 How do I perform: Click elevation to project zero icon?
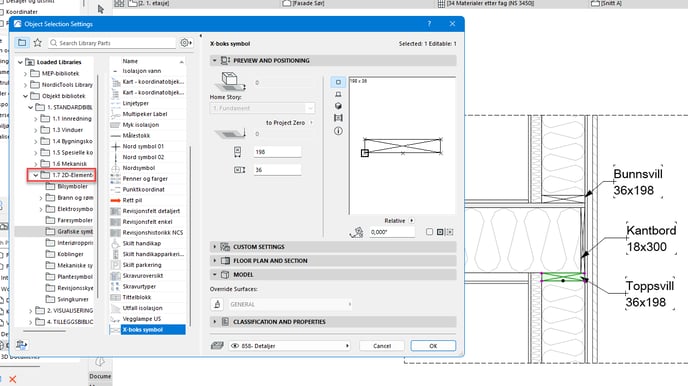pos(230,134)
